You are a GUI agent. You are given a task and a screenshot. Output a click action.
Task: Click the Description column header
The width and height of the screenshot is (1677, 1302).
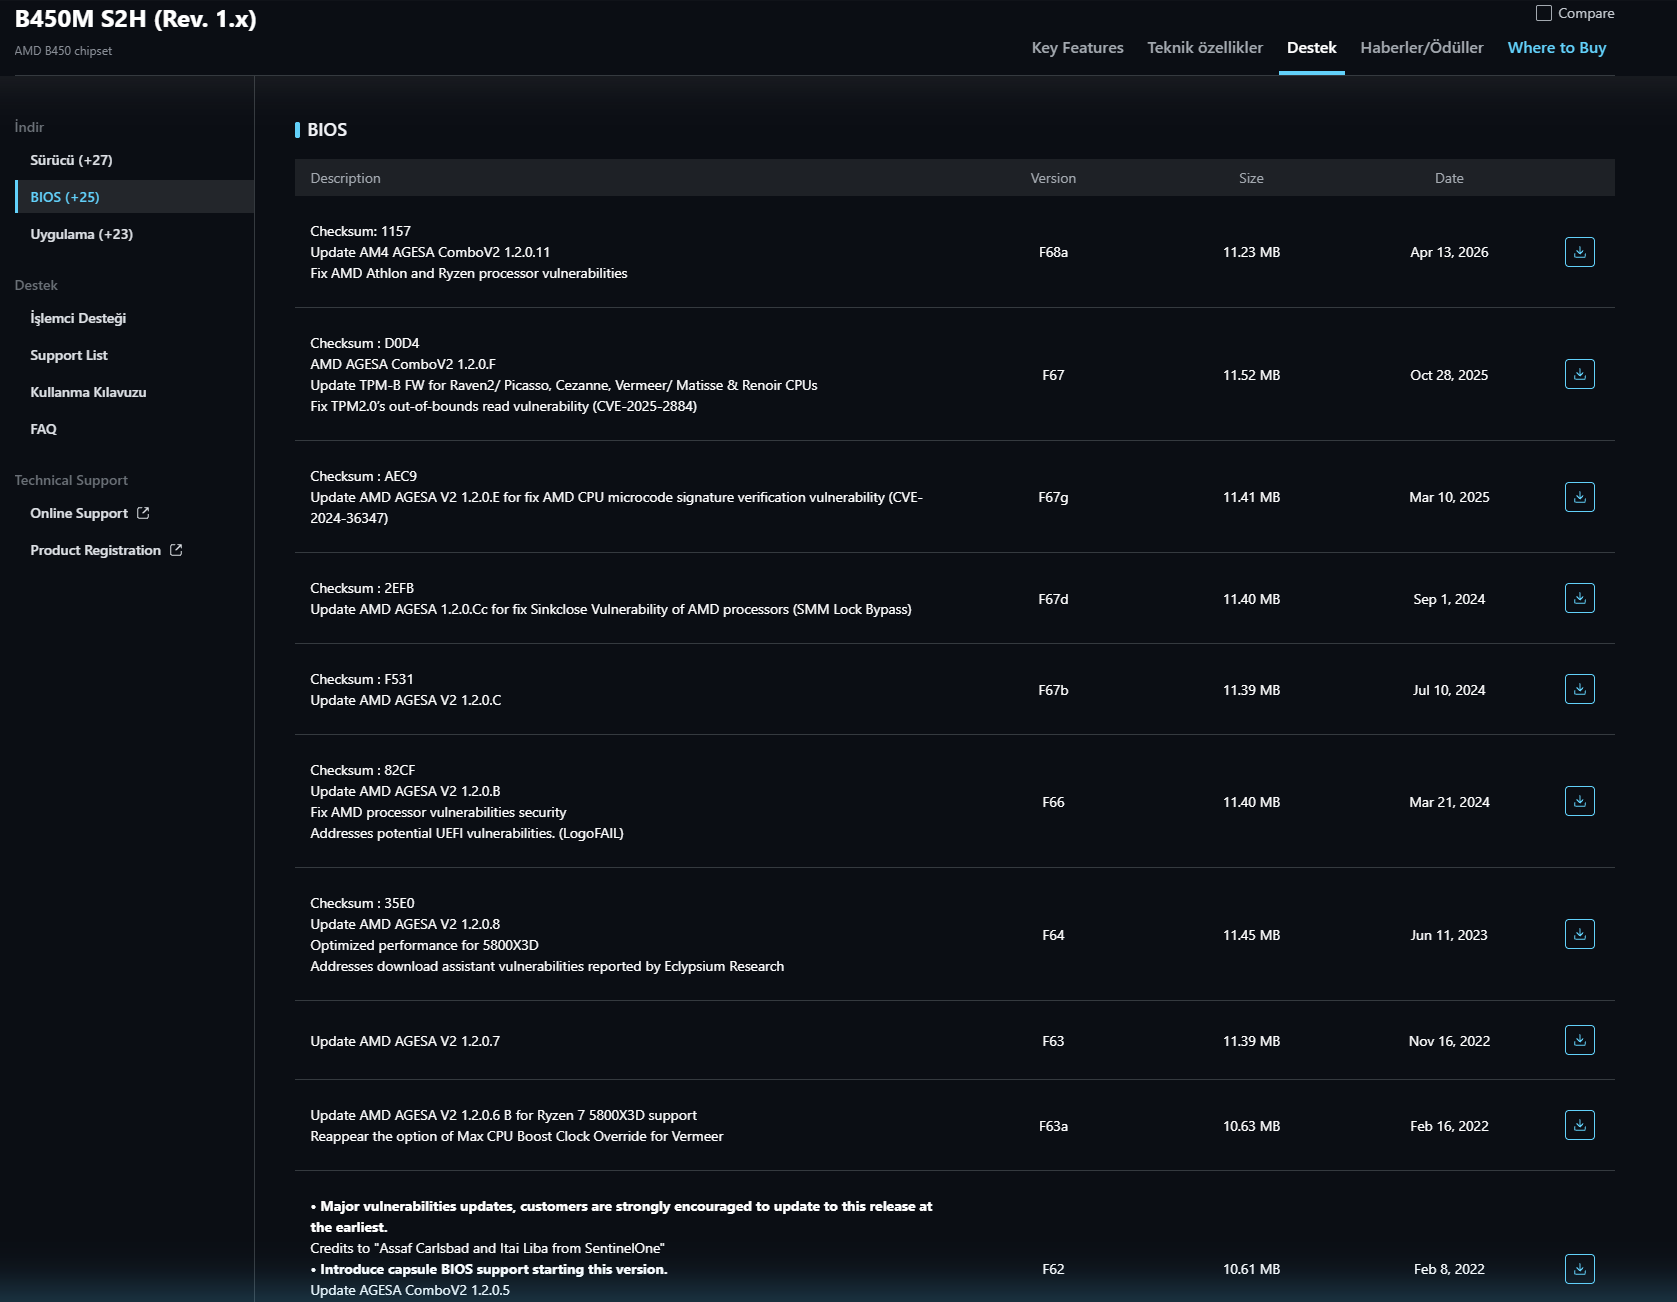tap(345, 178)
